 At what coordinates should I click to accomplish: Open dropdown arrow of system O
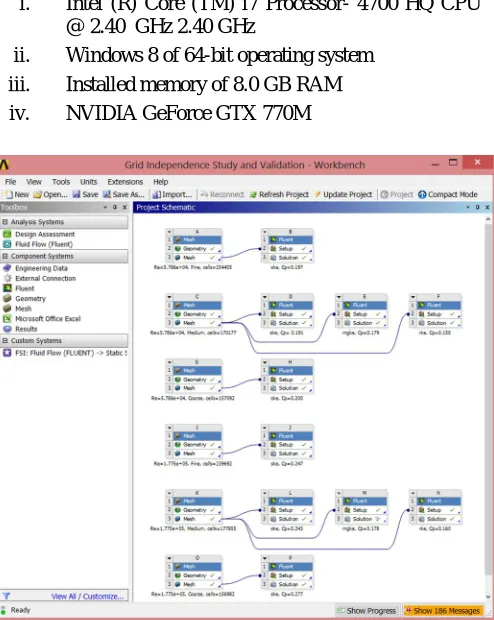click(169, 559)
